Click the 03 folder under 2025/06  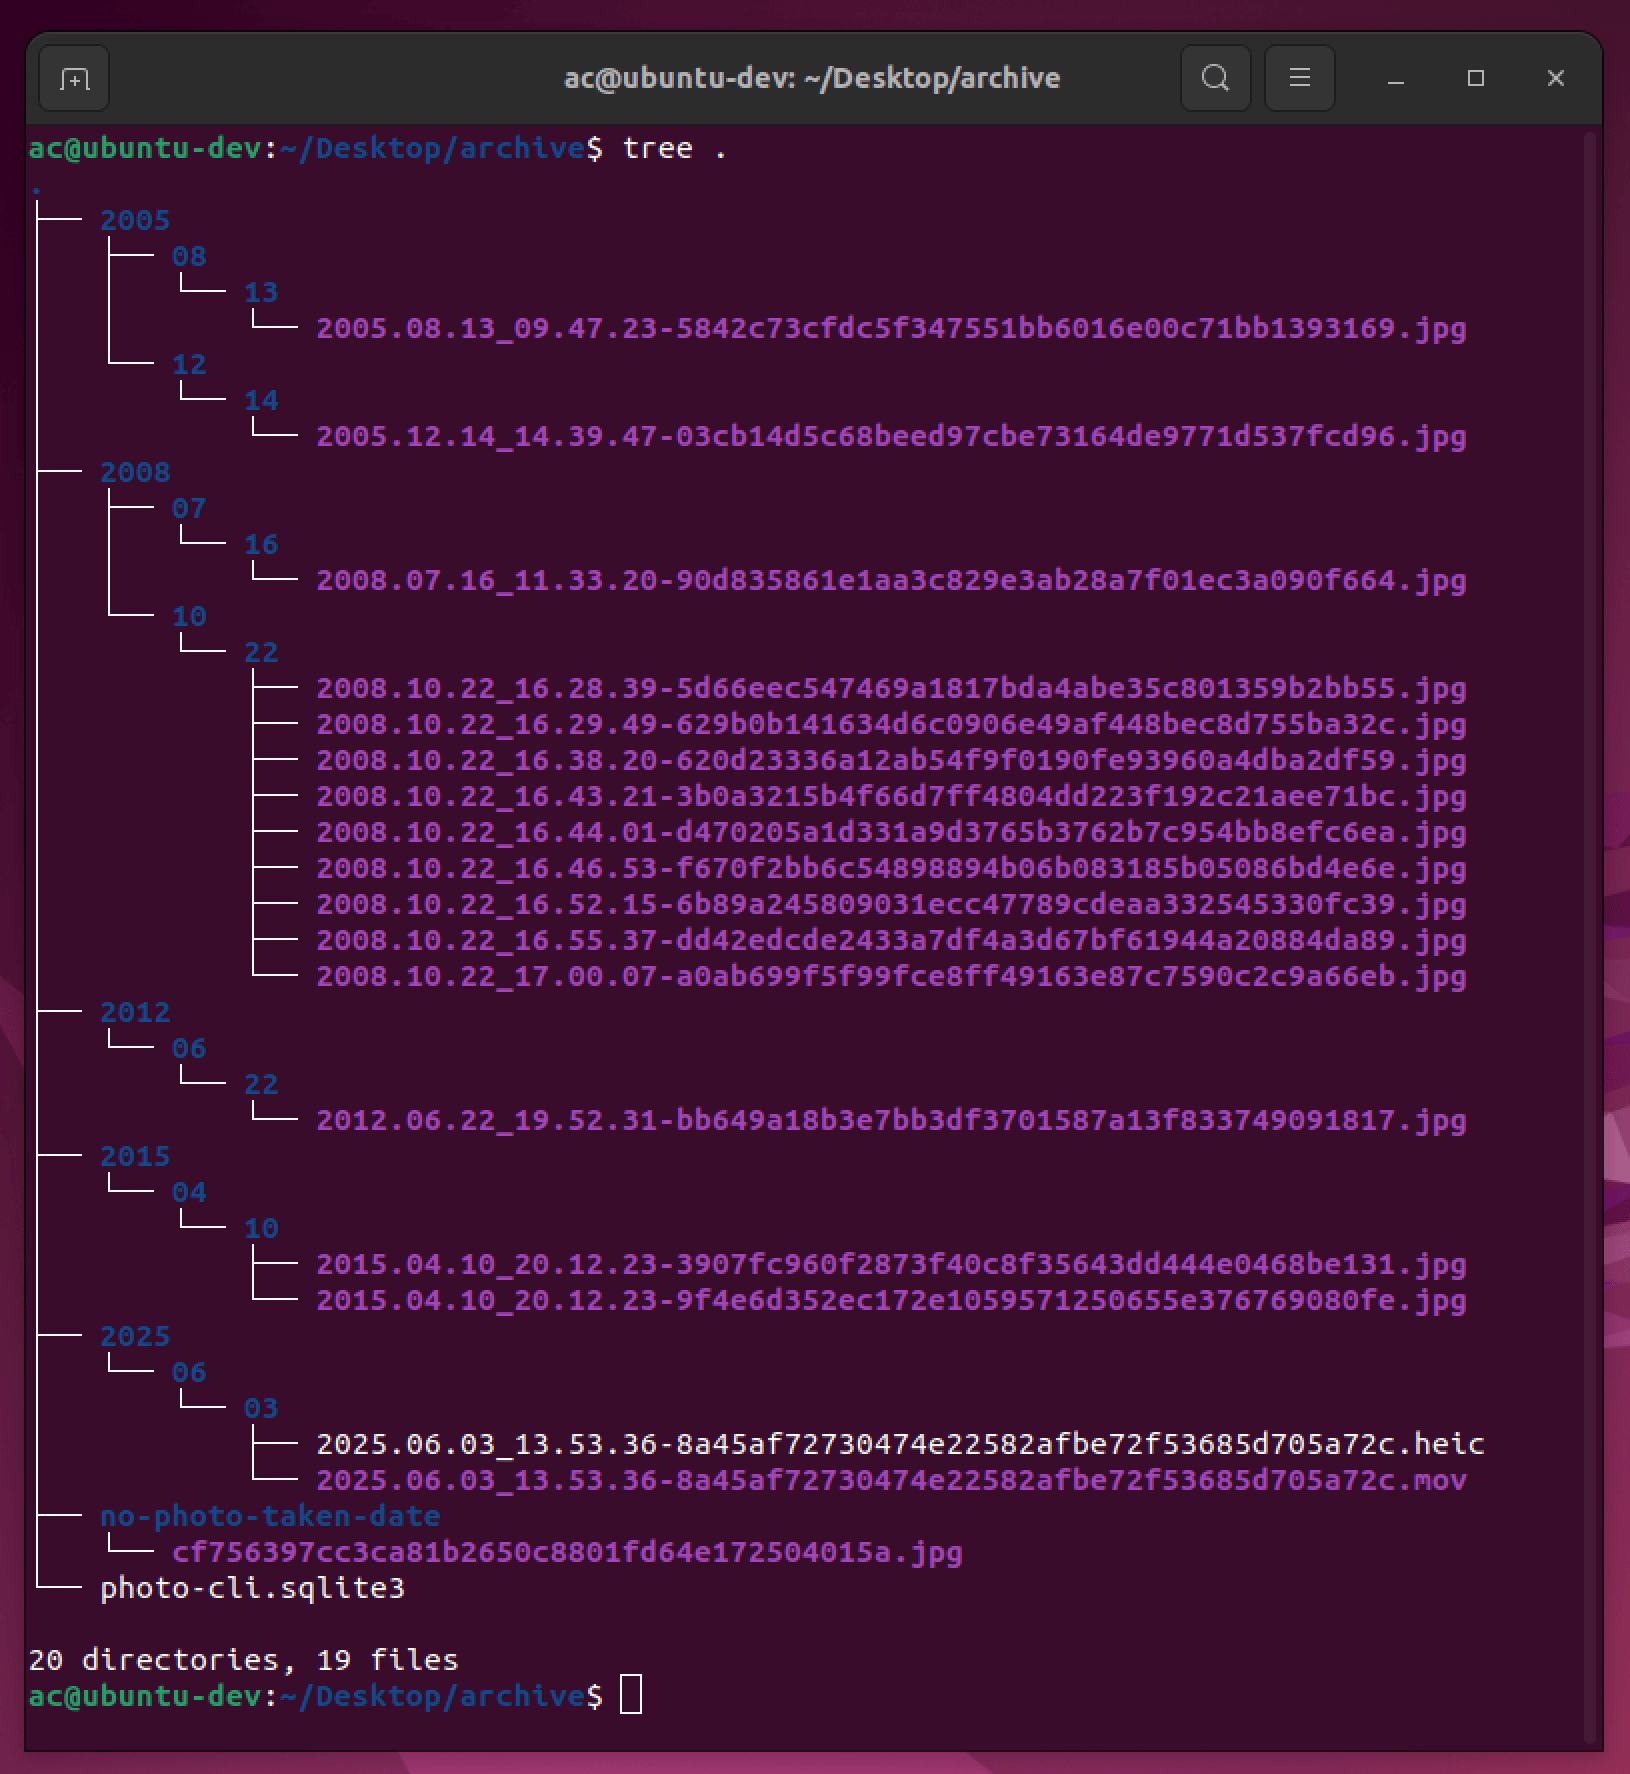click(261, 1408)
